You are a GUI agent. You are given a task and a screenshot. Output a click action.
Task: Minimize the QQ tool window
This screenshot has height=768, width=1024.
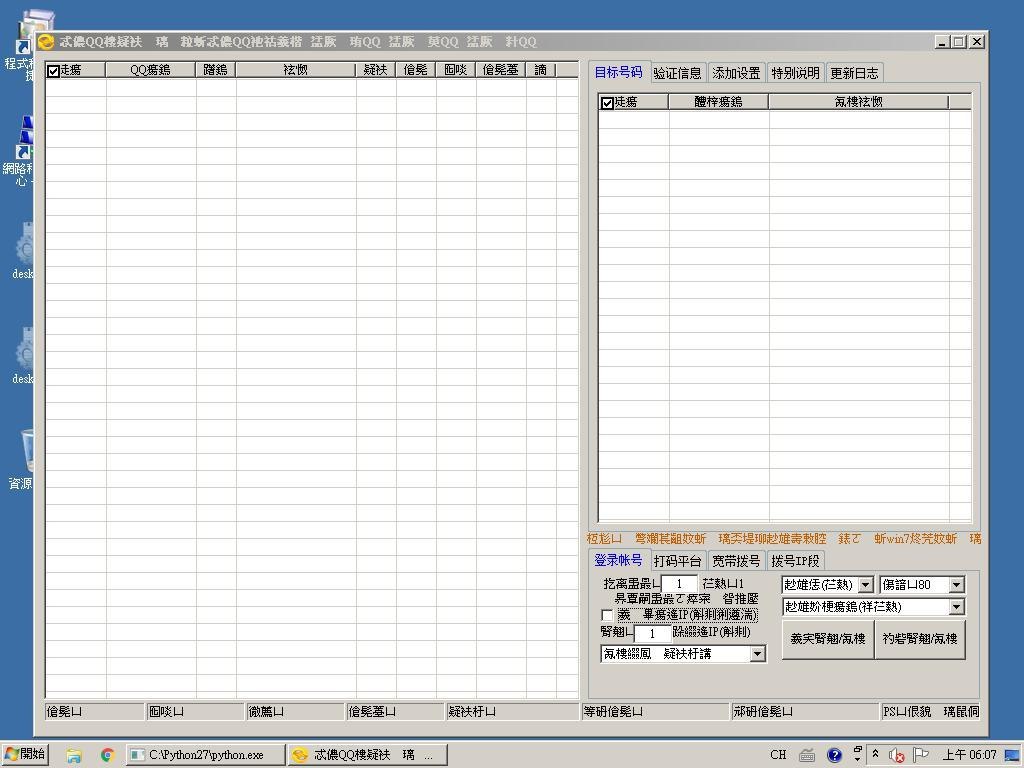942,42
